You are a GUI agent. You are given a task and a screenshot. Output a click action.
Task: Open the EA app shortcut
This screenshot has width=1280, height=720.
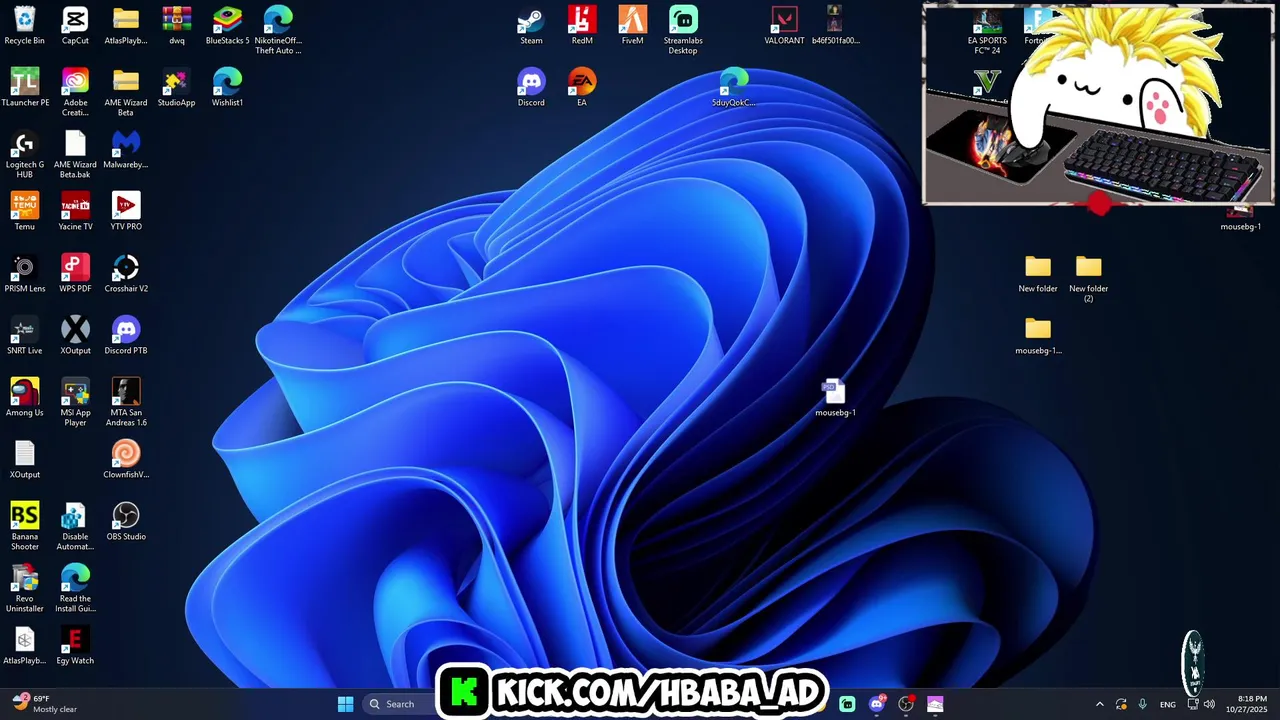[x=582, y=88]
